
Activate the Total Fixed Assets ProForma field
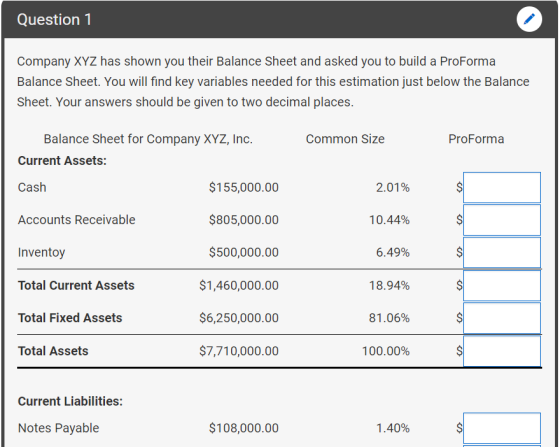point(502,318)
